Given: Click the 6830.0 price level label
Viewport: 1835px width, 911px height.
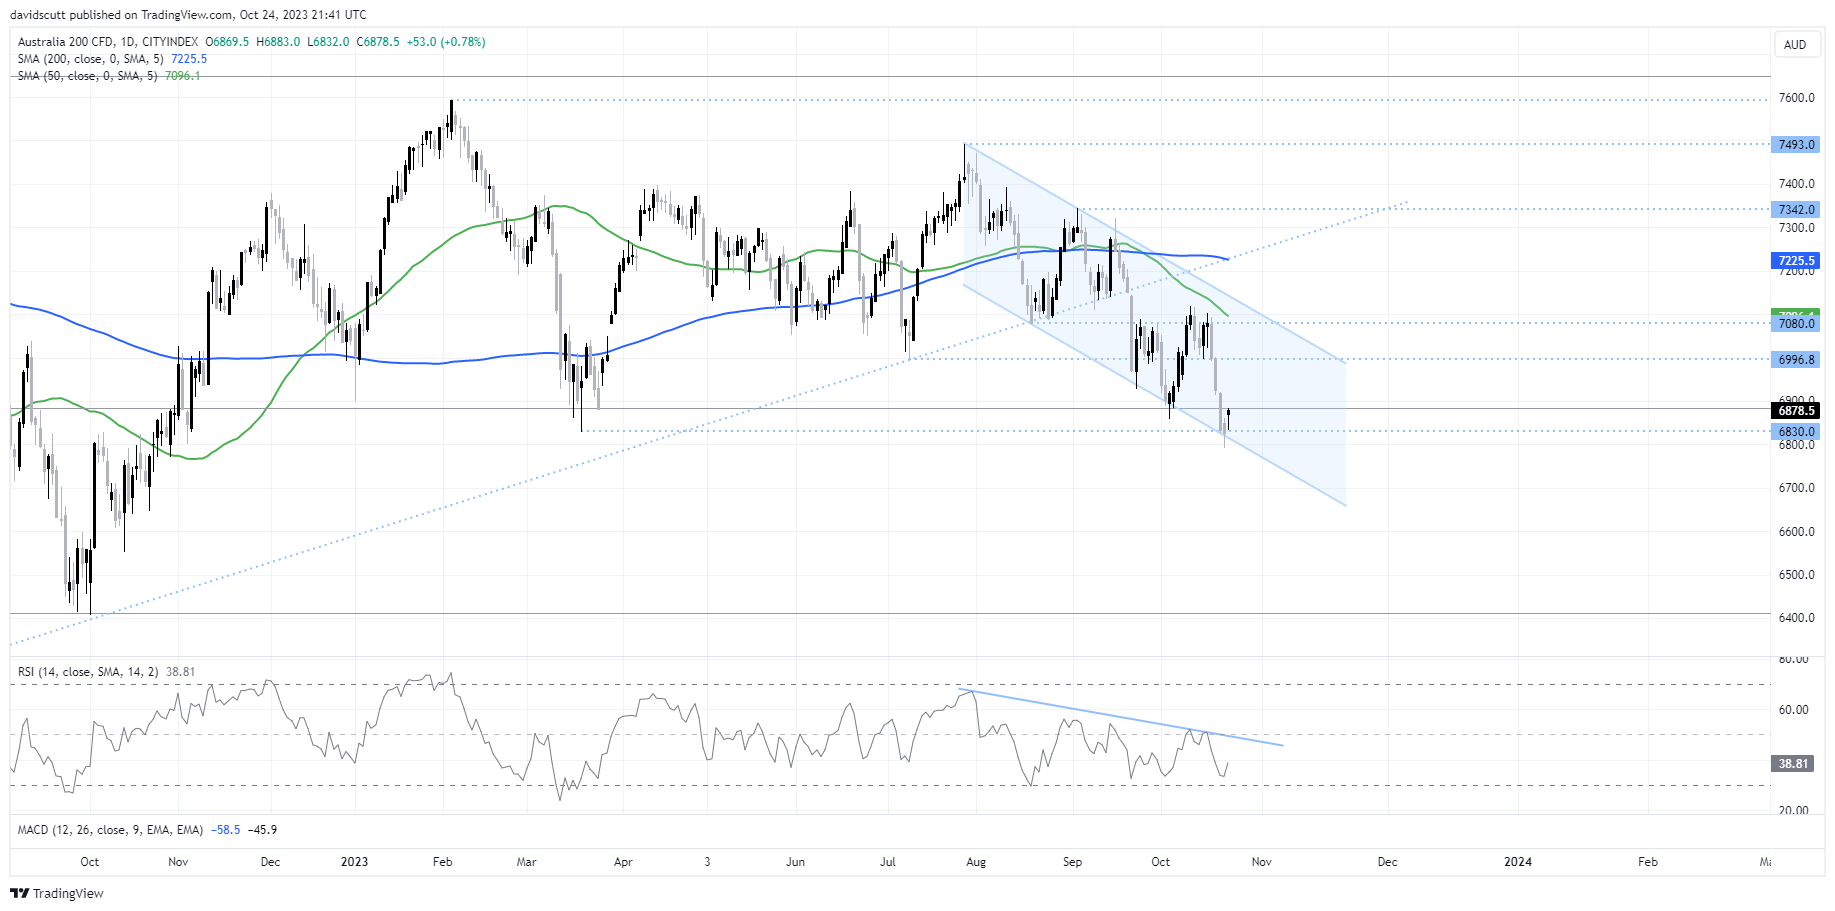Looking at the screenshot, I should 1796,432.
